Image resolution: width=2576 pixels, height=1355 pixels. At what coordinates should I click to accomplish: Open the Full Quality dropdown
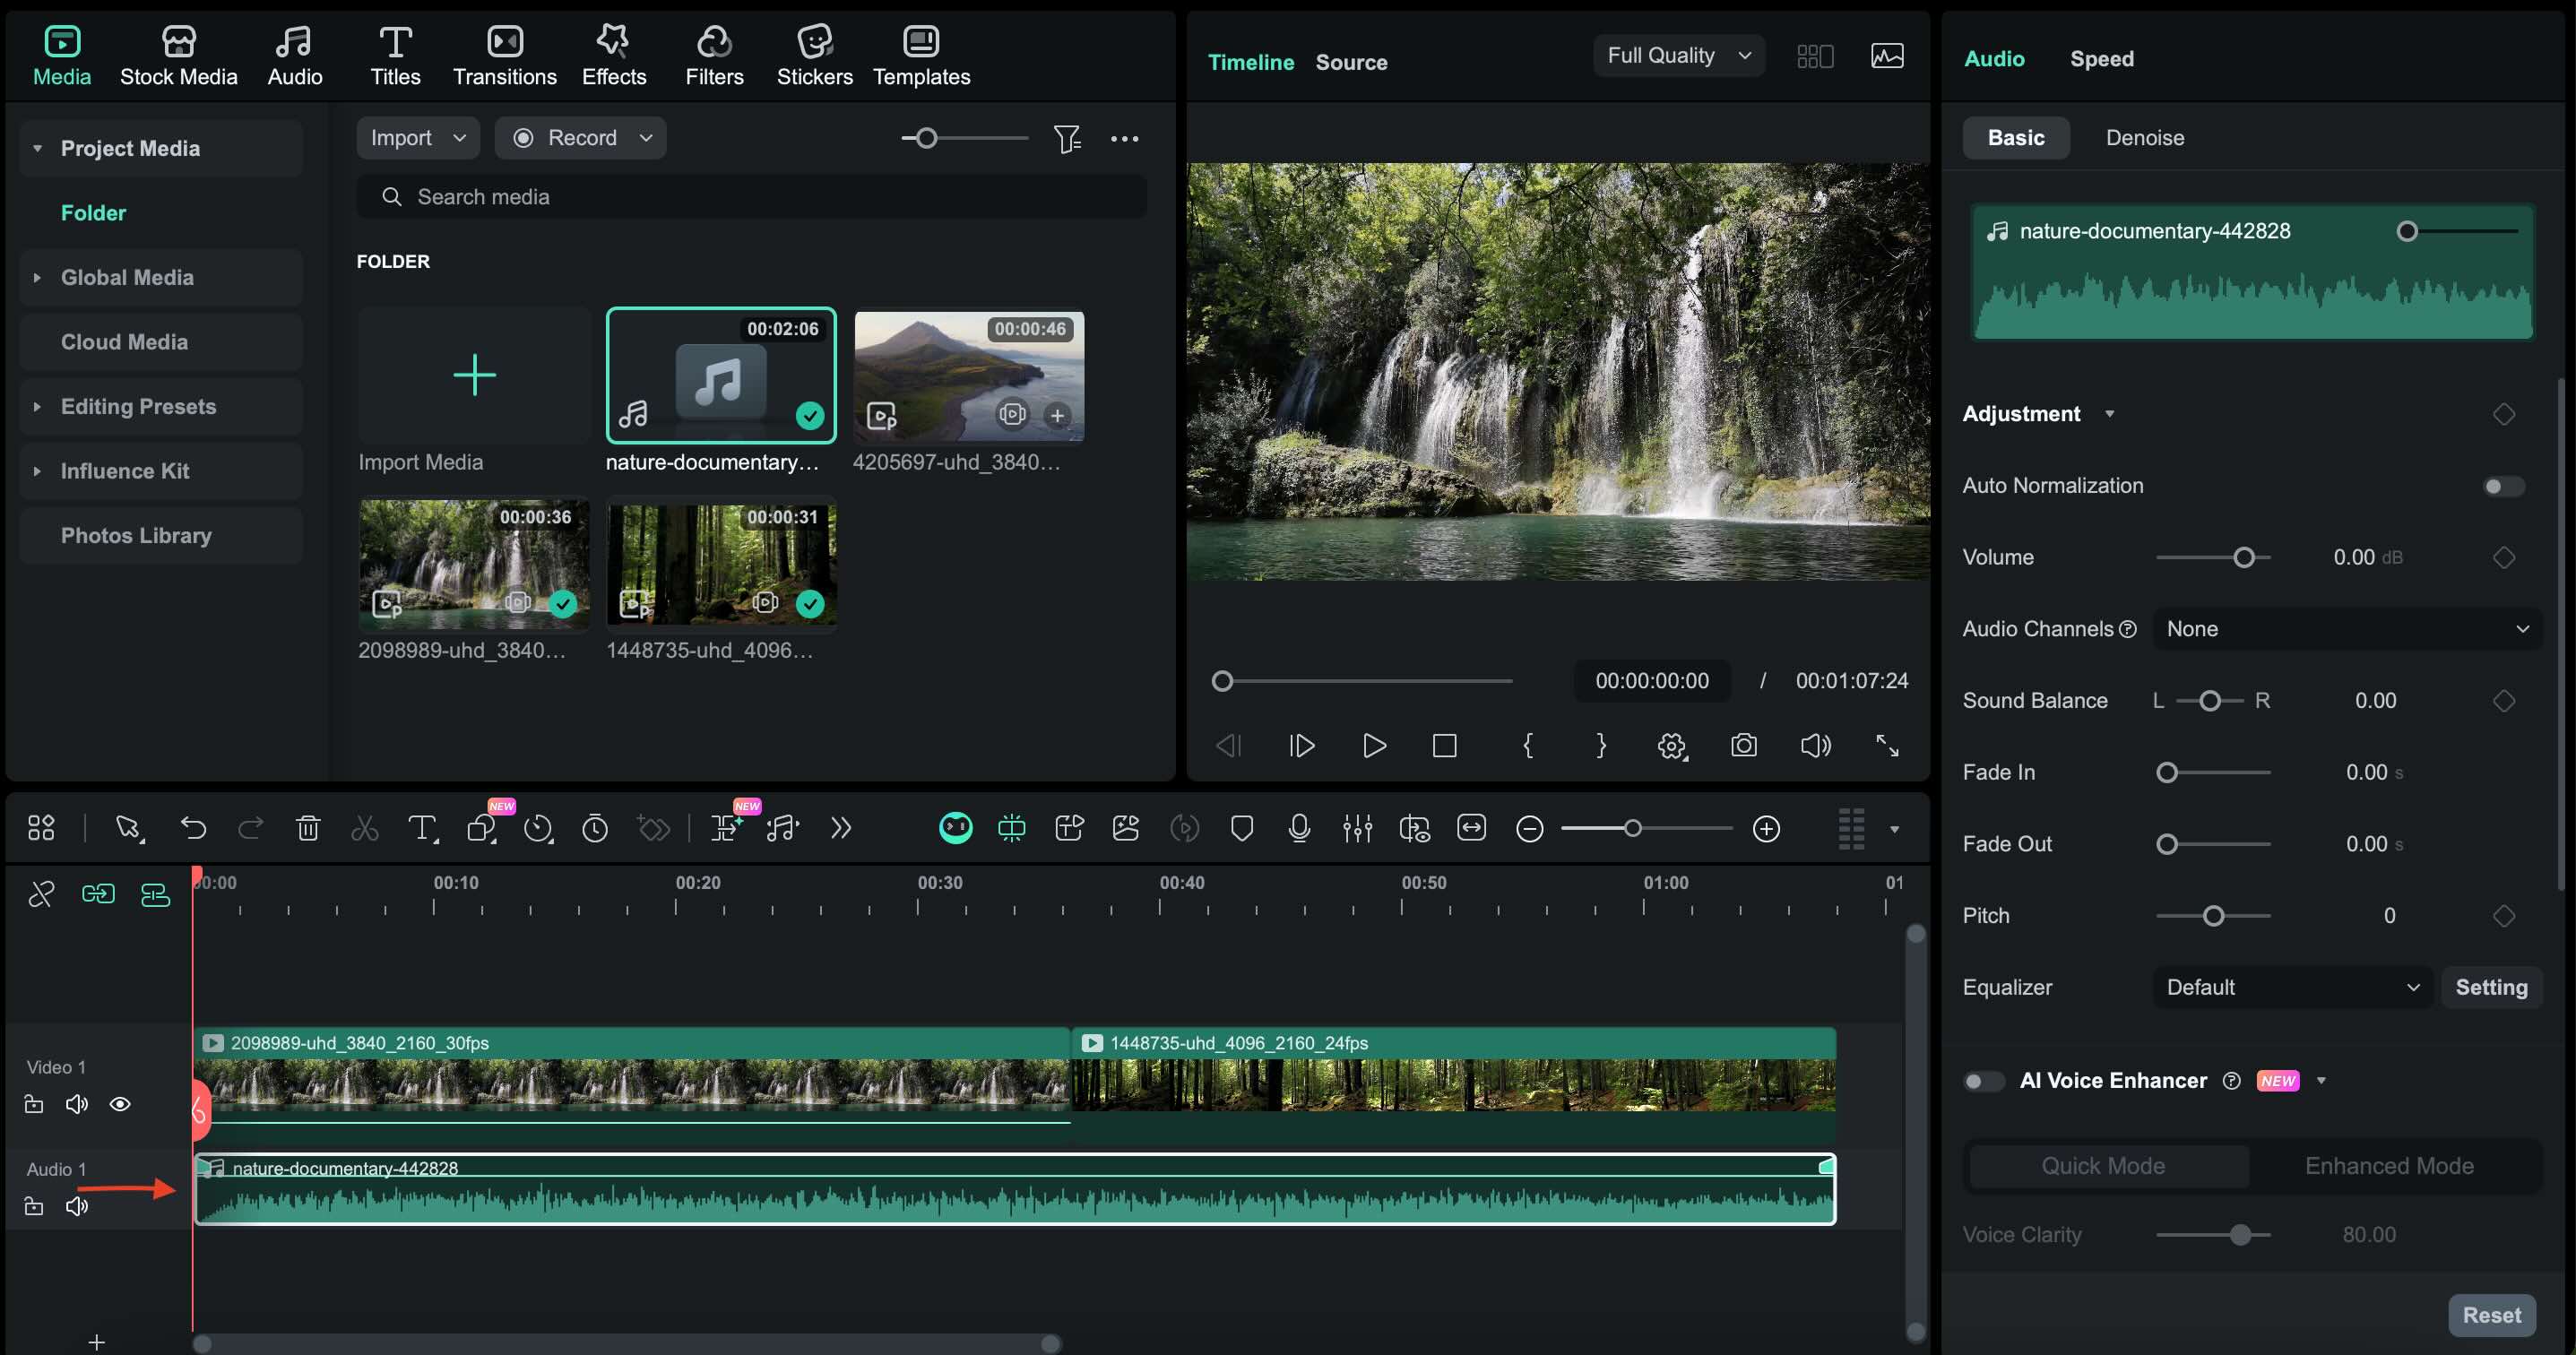(1678, 56)
